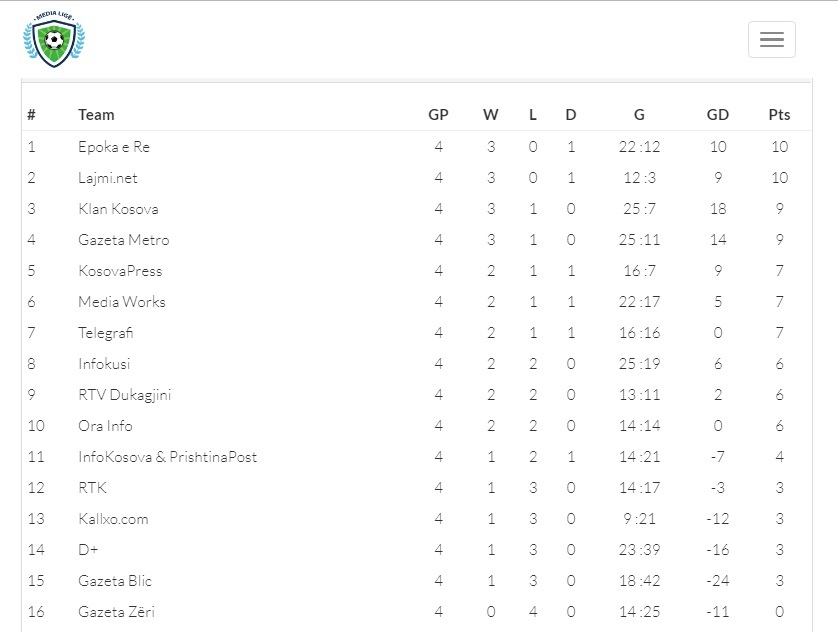Open the KosovaPress team entry

click(120, 271)
